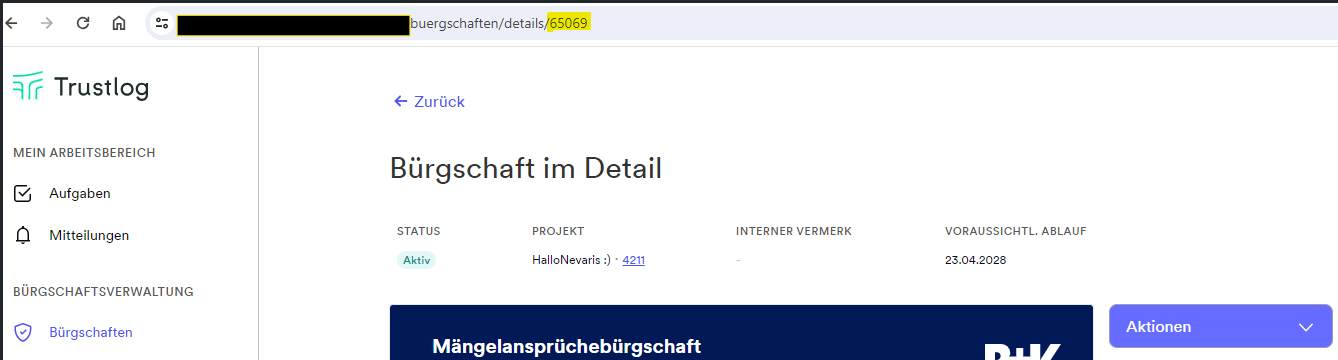Open project link 4211

633,260
